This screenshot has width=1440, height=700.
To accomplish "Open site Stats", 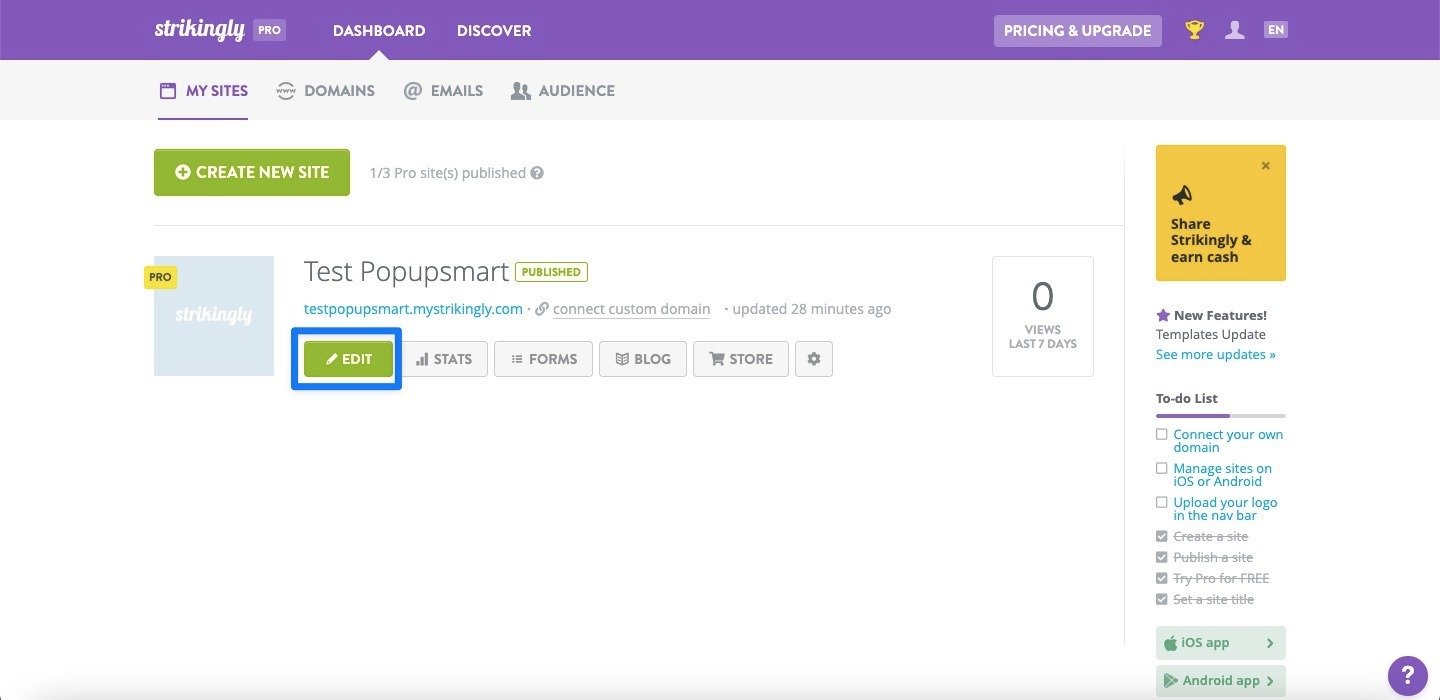I will (444, 359).
